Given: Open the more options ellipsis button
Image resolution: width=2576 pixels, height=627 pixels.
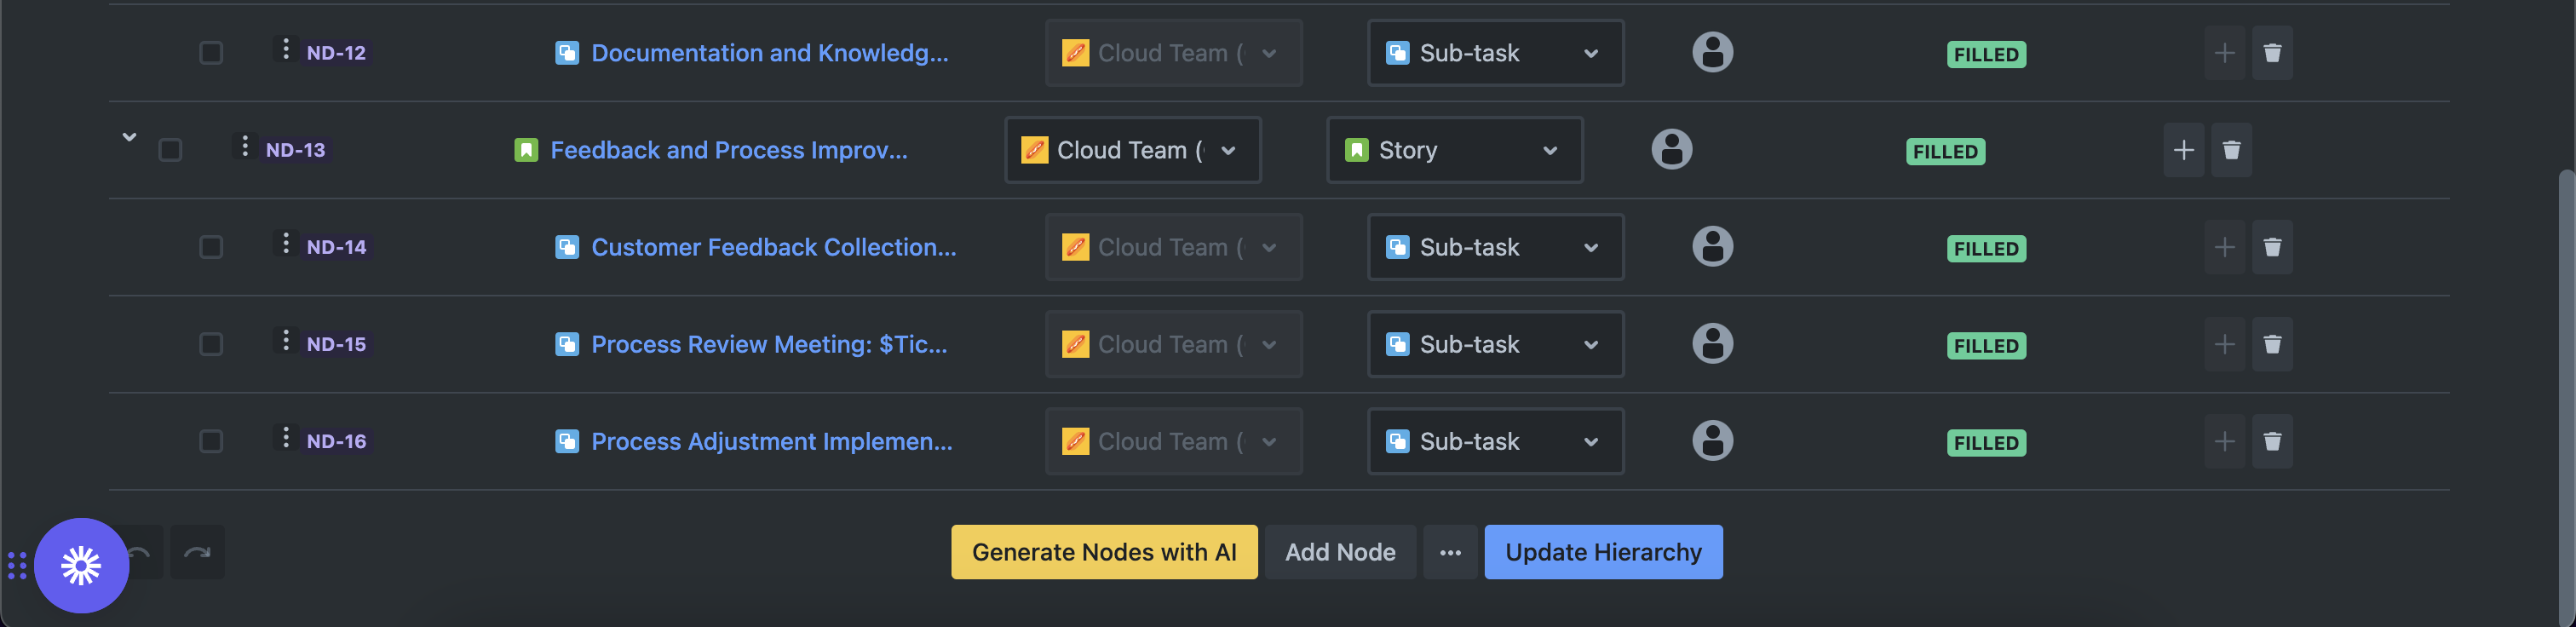Looking at the screenshot, I should coord(1450,552).
